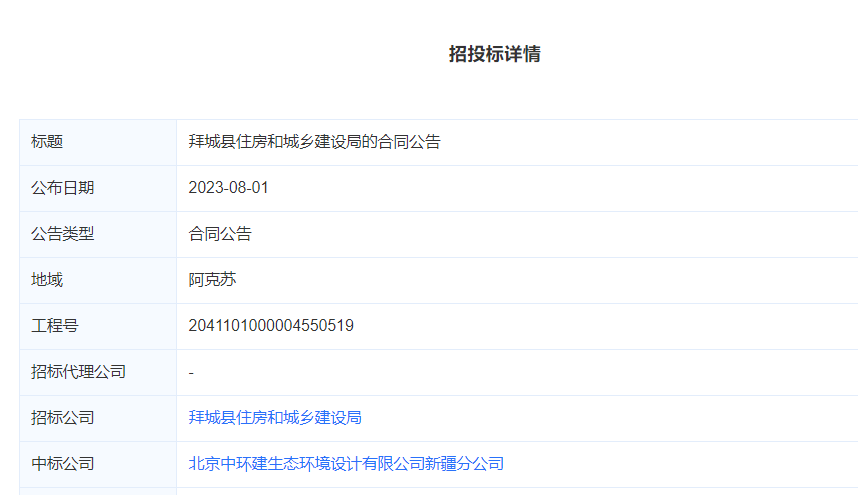Click the 招标公司 row label

tap(63, 418)
